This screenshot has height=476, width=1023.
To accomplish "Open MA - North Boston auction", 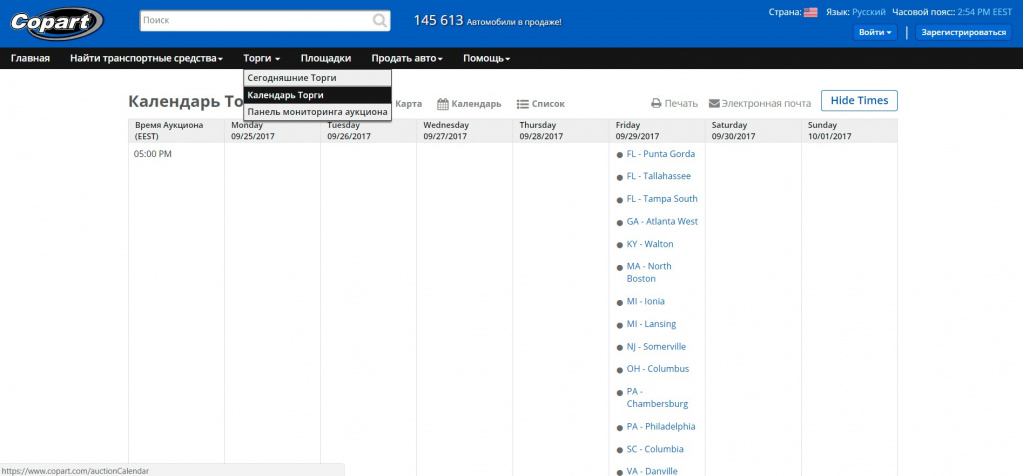I will (649, 273).
